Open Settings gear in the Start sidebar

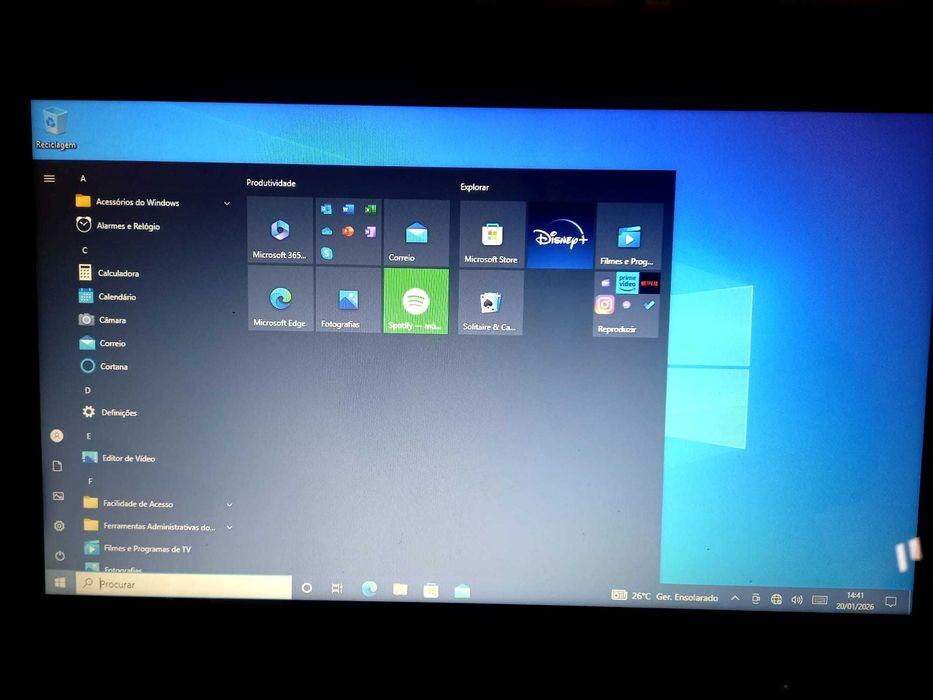point(59,526)
